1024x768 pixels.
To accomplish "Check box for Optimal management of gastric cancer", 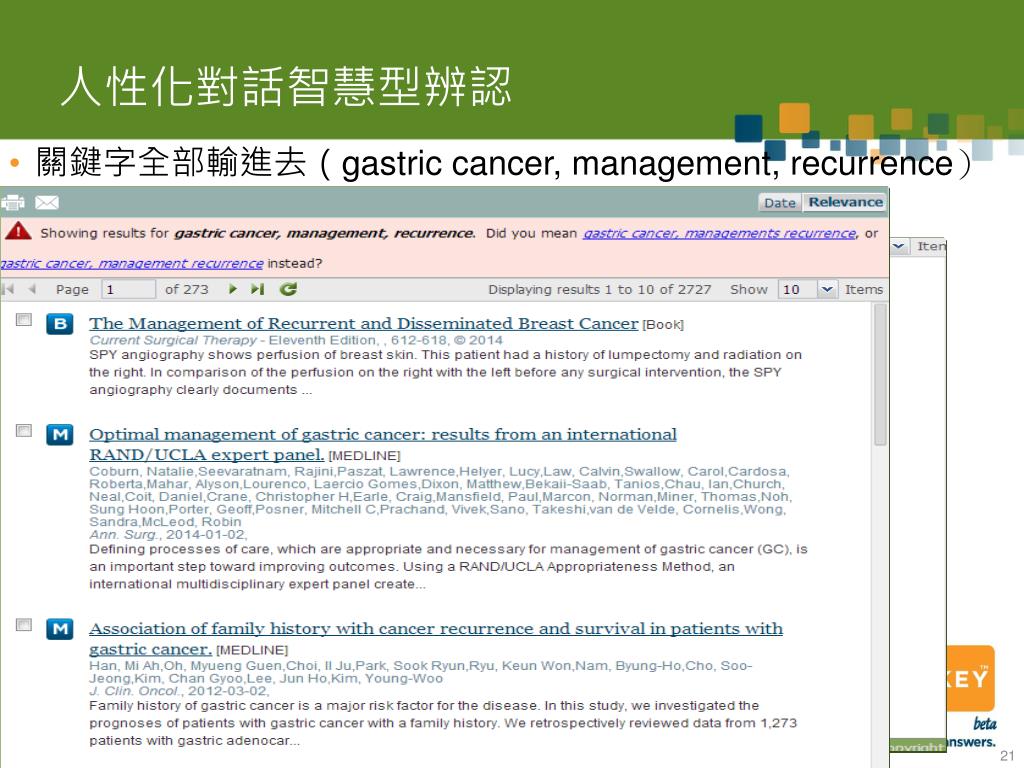I will pos(24,430).
